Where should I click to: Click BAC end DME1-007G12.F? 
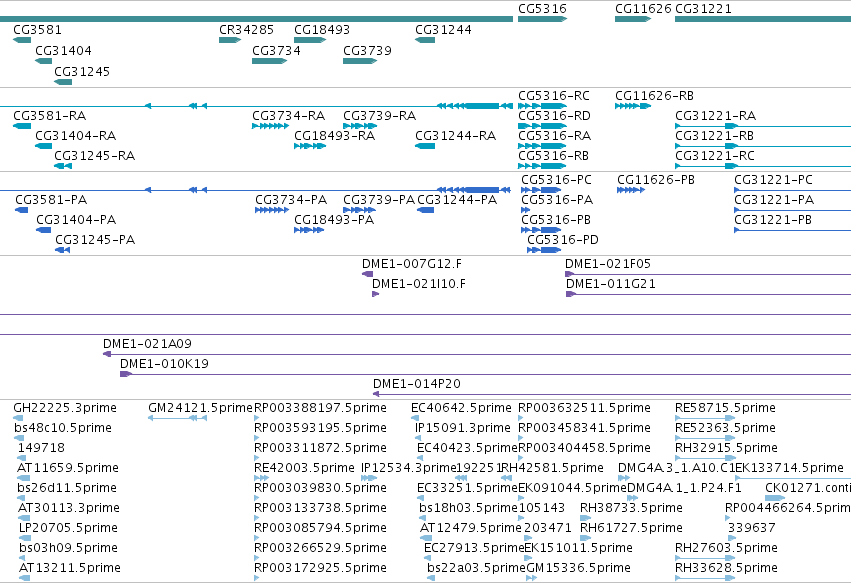coord(367,274)
